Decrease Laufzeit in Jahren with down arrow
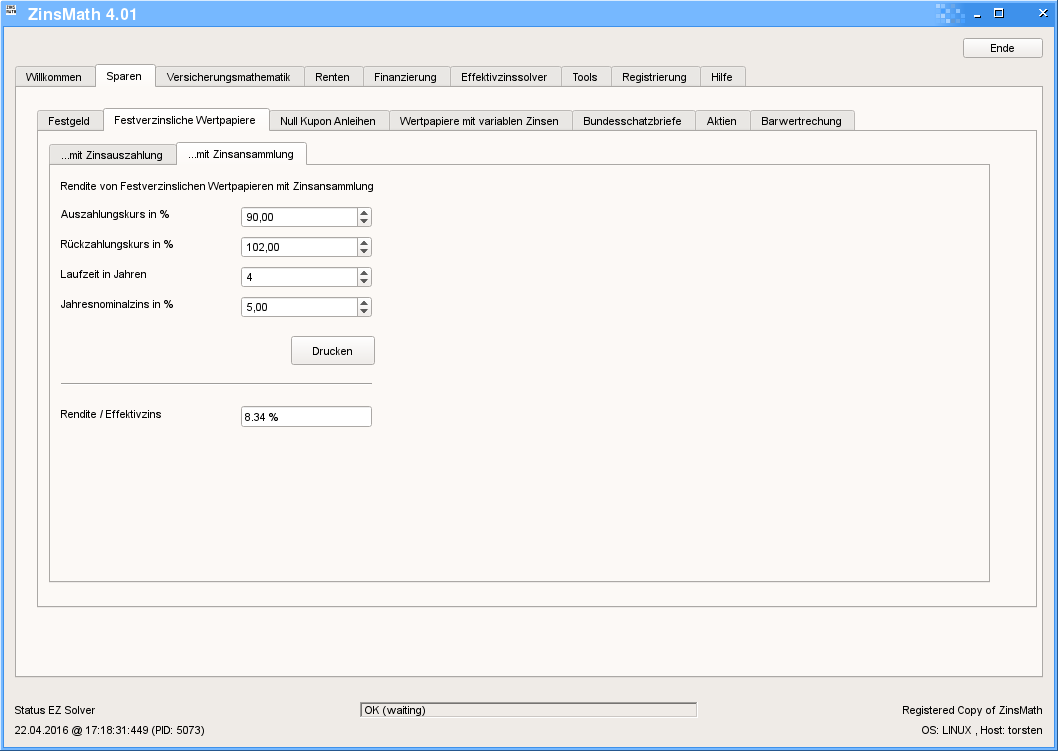This screenshot has width=1058, height=751. click(x=364, y=282)
